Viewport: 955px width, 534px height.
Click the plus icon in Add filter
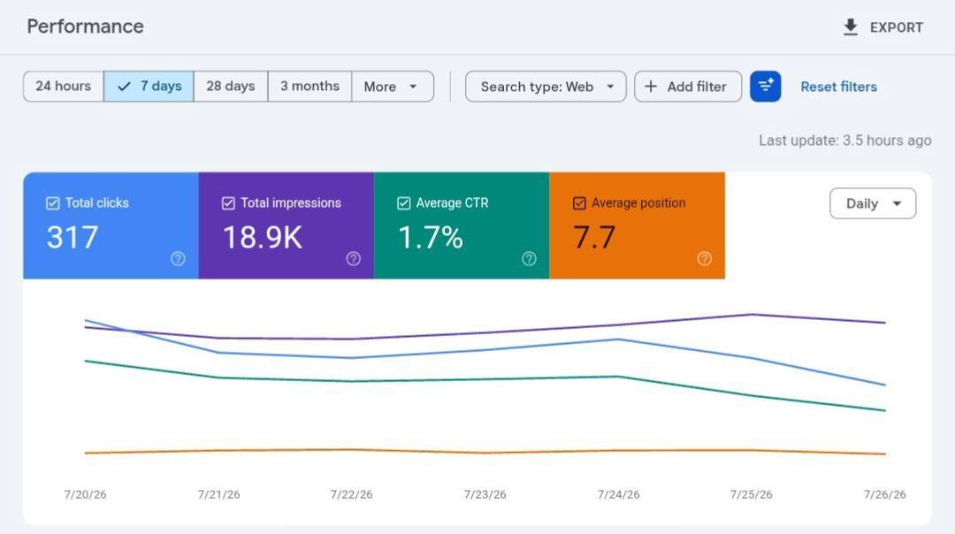[650, 86]
